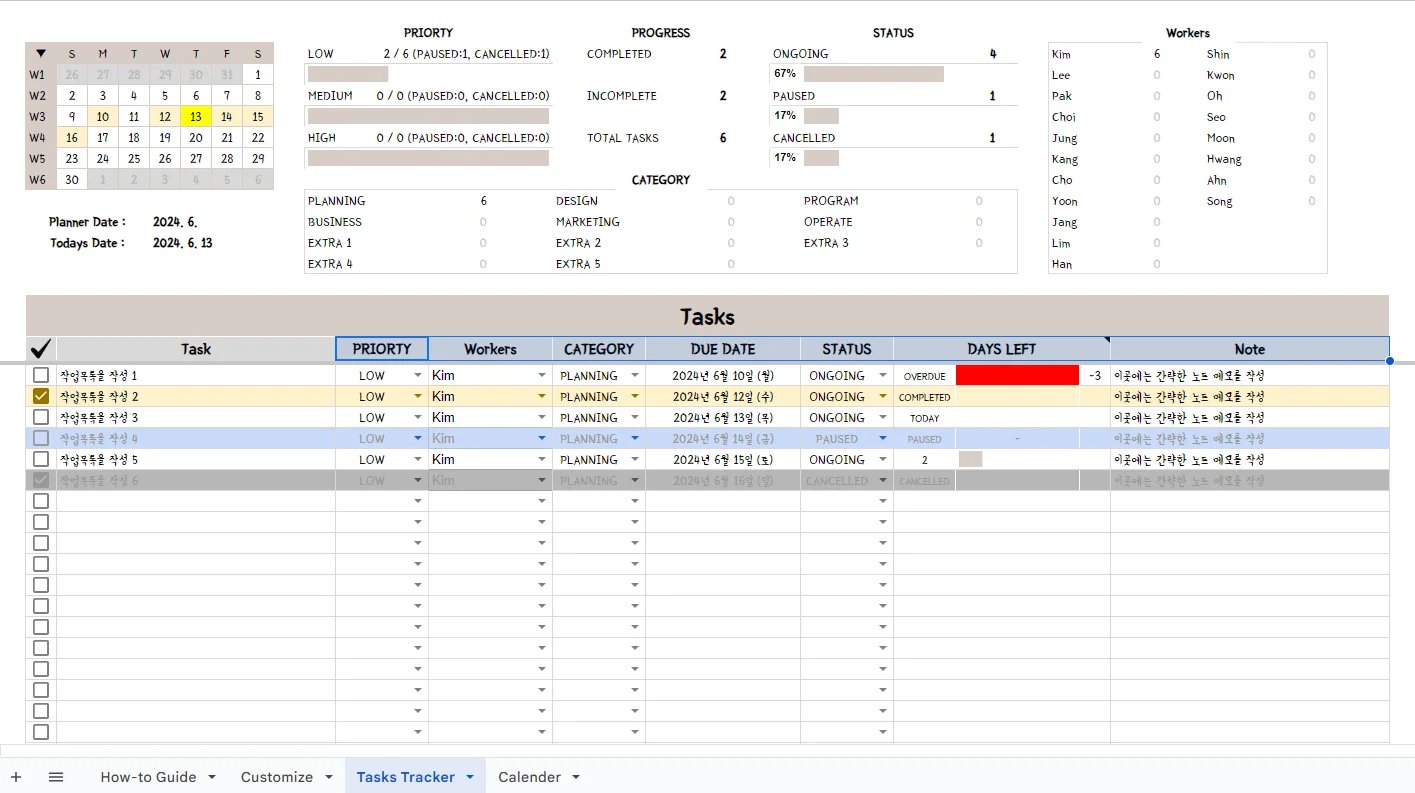Open the all sheets list icon
This screenshot has height=793, width=1415.
tap(56, 777)
